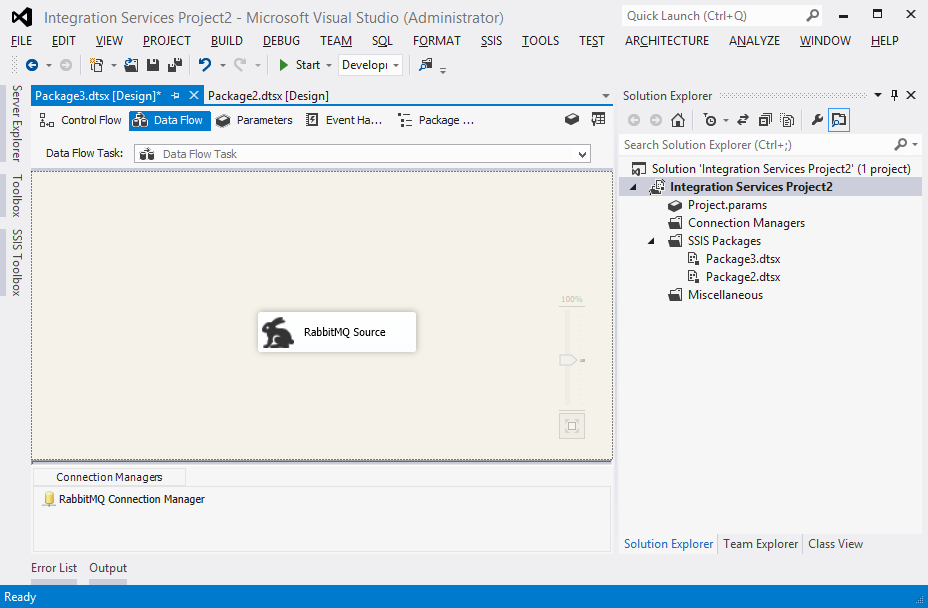Screen dimensions: 928x608
Task: Click the zoom fit-to-view icon on canvas
Action: coord(572,426)
